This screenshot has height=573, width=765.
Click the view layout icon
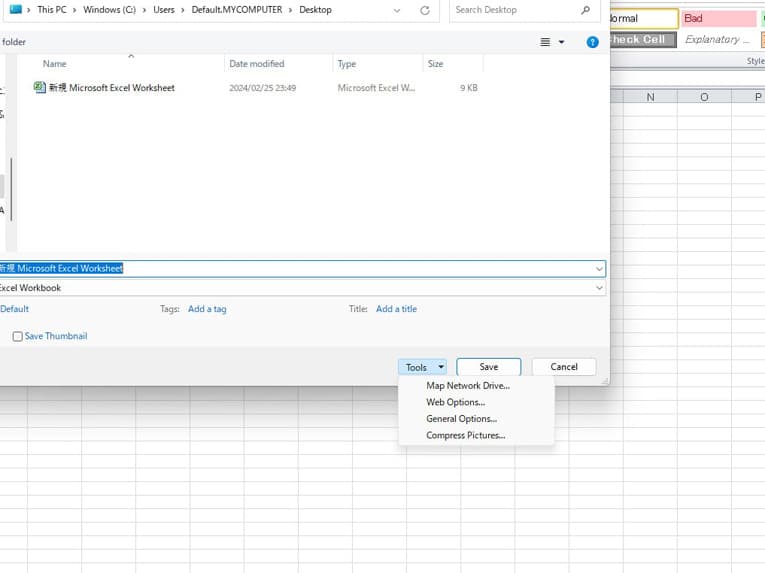pyautogui.click(x=545, y=42)
